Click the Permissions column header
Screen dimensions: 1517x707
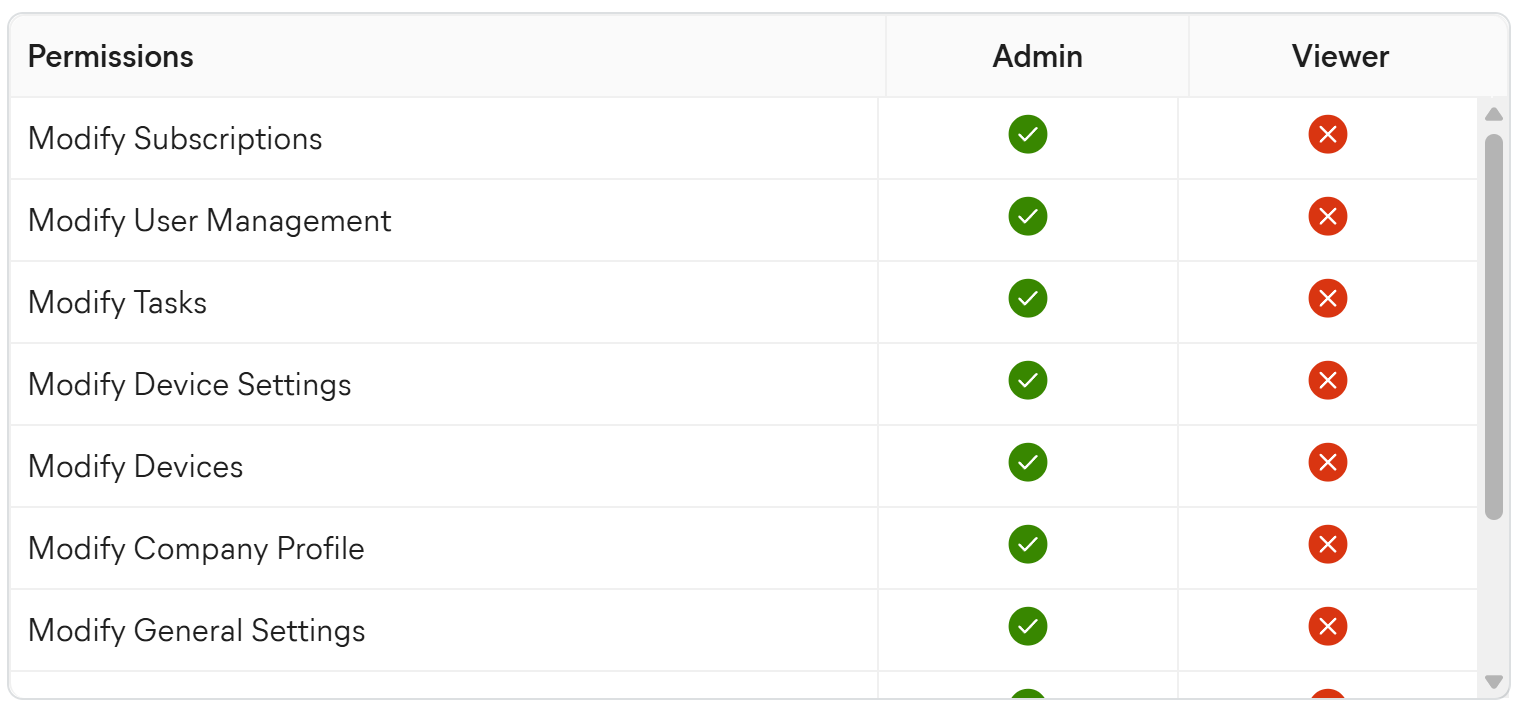coord(111,56)
